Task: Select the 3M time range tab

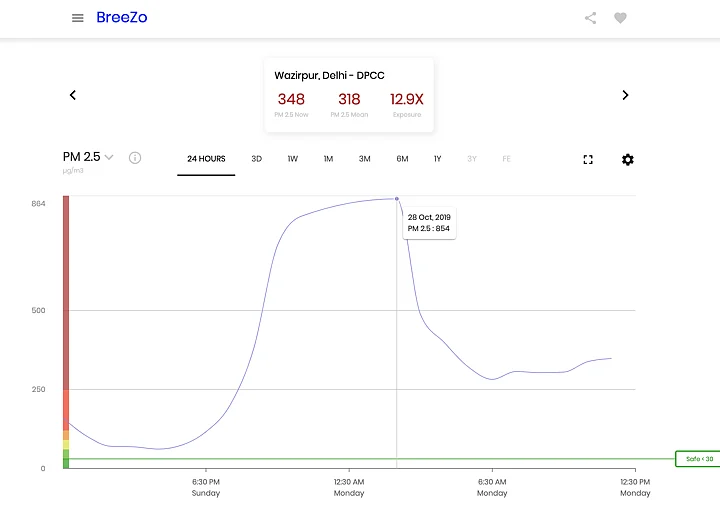Action: 364,159
